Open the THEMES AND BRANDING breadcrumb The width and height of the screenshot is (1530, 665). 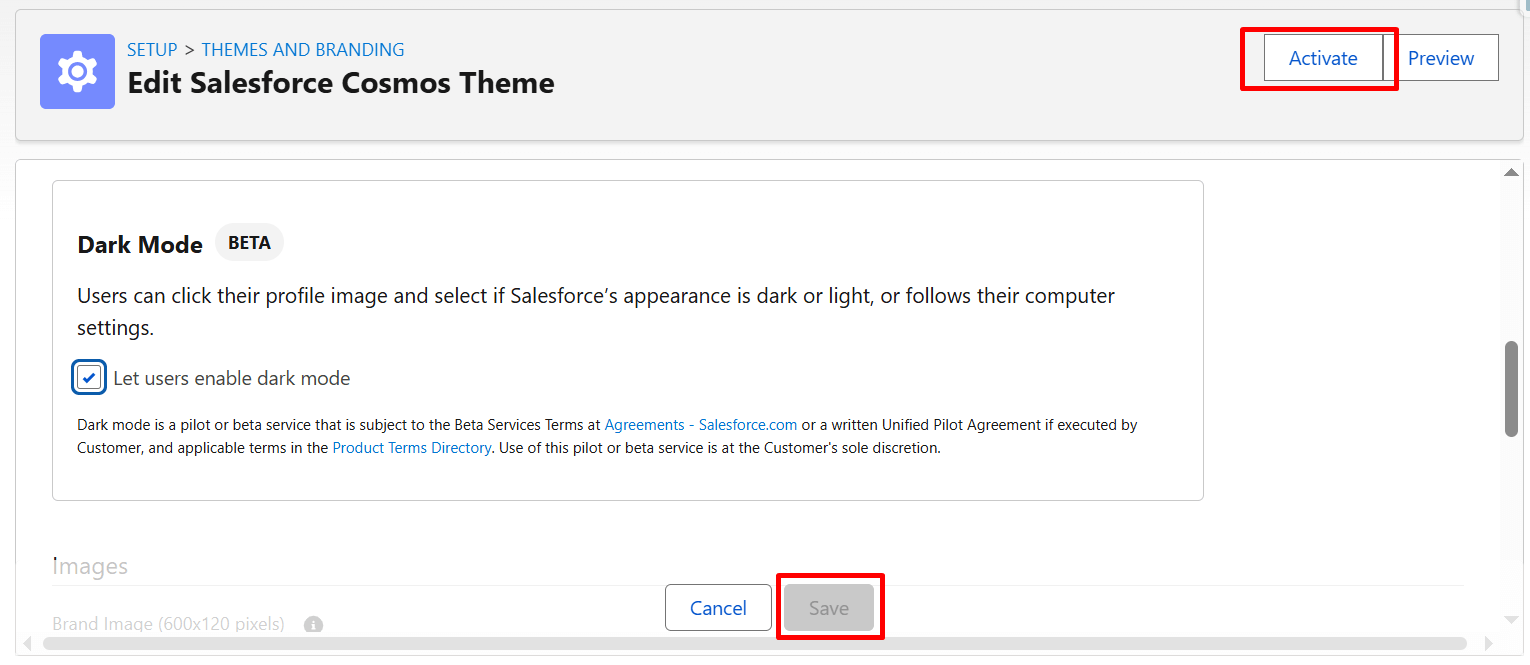pyautogui.click(x=303, y=49)
